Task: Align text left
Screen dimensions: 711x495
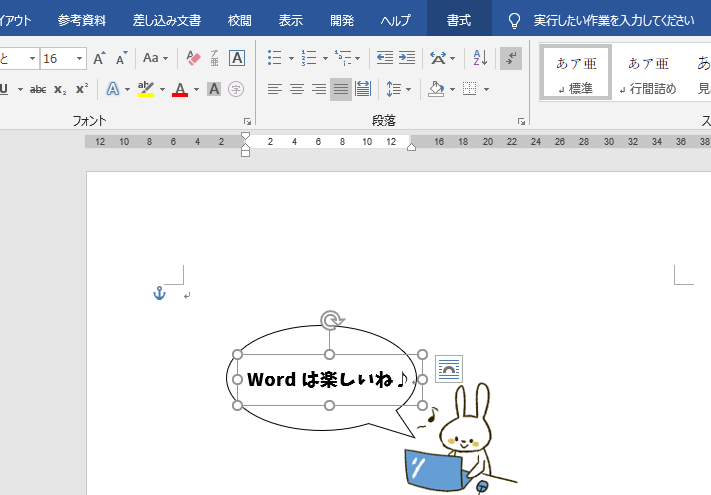Action: click(275, 89)
